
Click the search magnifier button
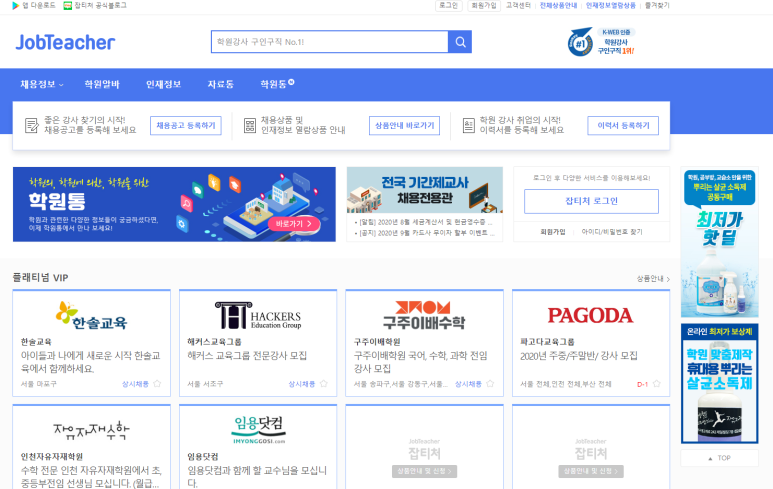pos(460,42)
